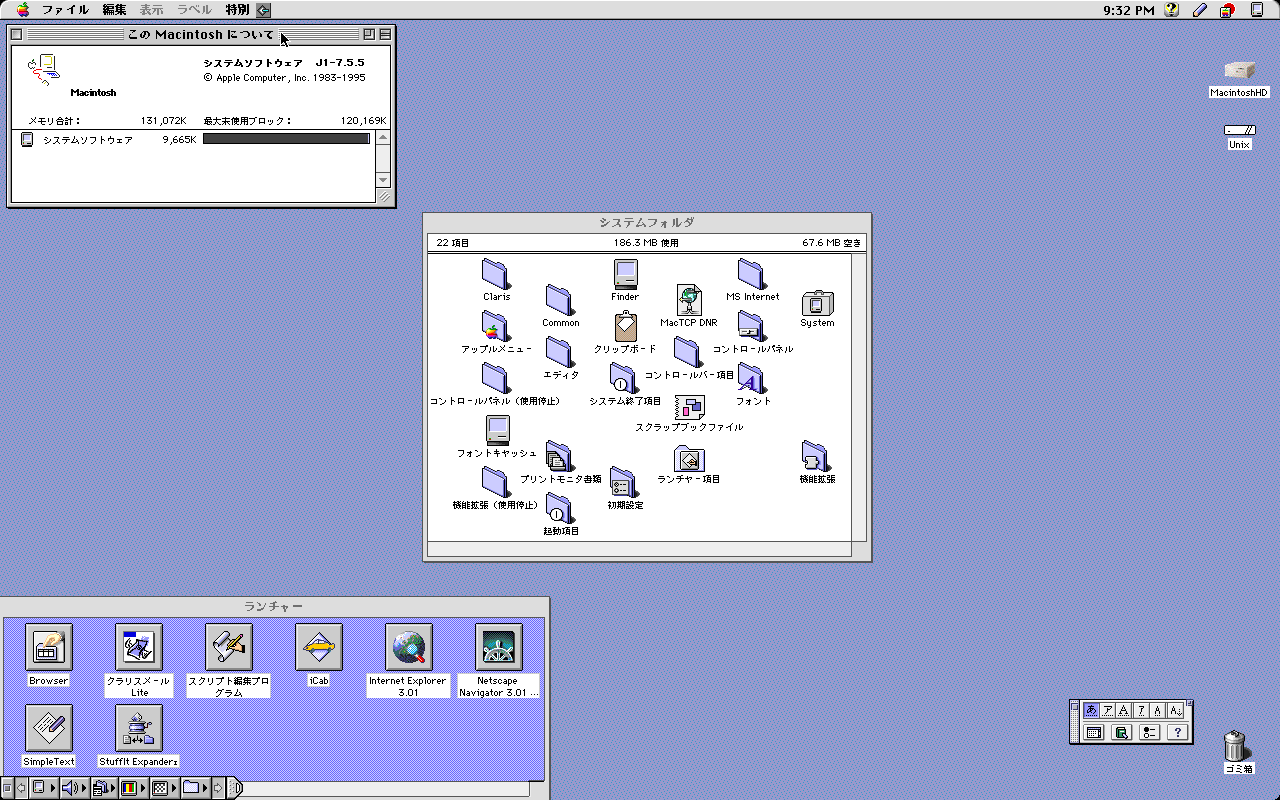The height and width of the screenshot is (800, 1280).
Task: Open the sound volume control strip module
Action: tap(75, 788)
